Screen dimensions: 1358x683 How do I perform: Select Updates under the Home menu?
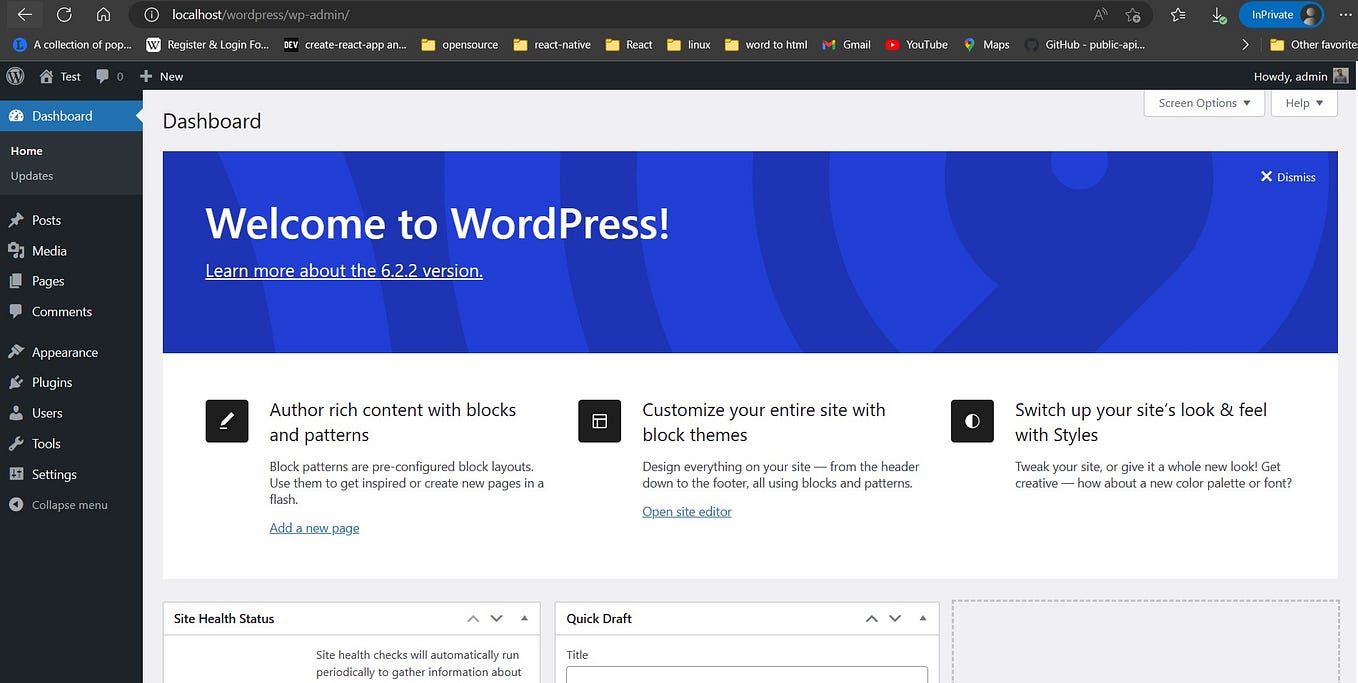click(31, 175)
